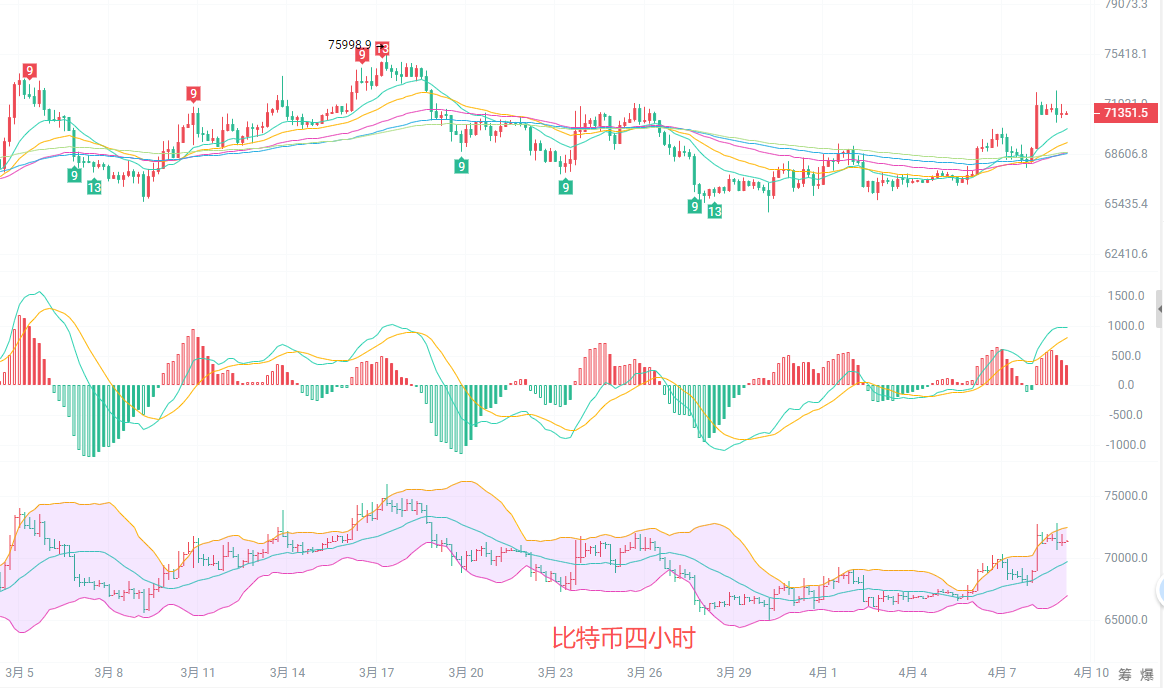Viewport: 1164px width, 688px height.
Task: Click the 75998.9 high price label
Action: pyautogui.click(x=349, y=45)
